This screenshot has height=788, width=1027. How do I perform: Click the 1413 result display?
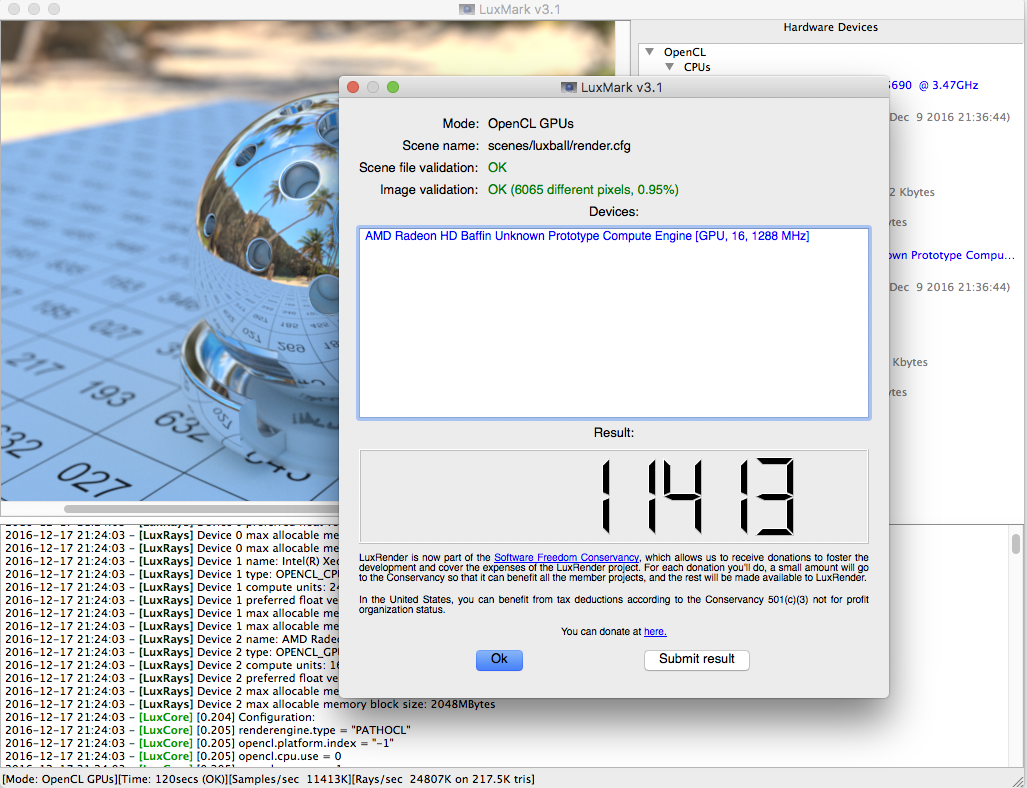614,496
